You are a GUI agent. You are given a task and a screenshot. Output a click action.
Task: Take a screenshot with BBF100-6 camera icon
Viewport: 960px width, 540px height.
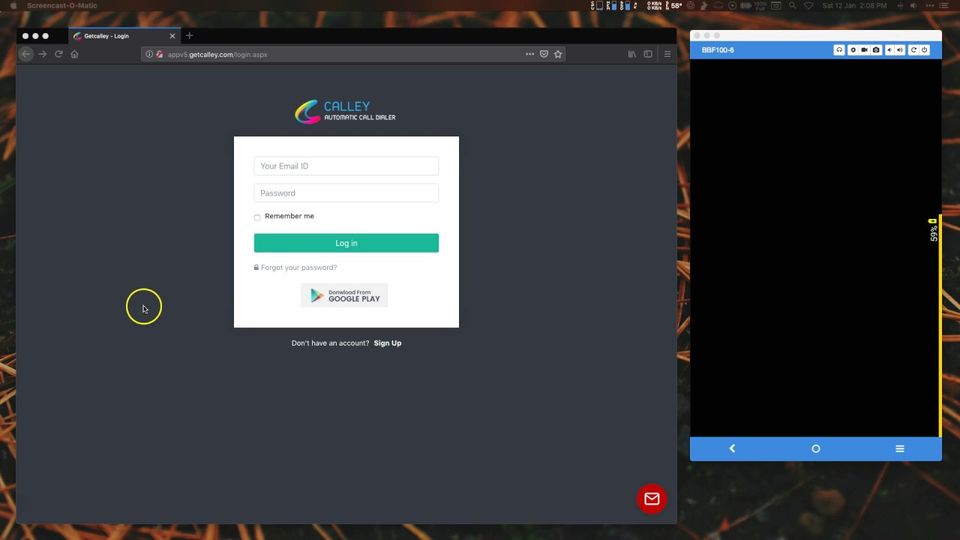[x=876, y=50]
